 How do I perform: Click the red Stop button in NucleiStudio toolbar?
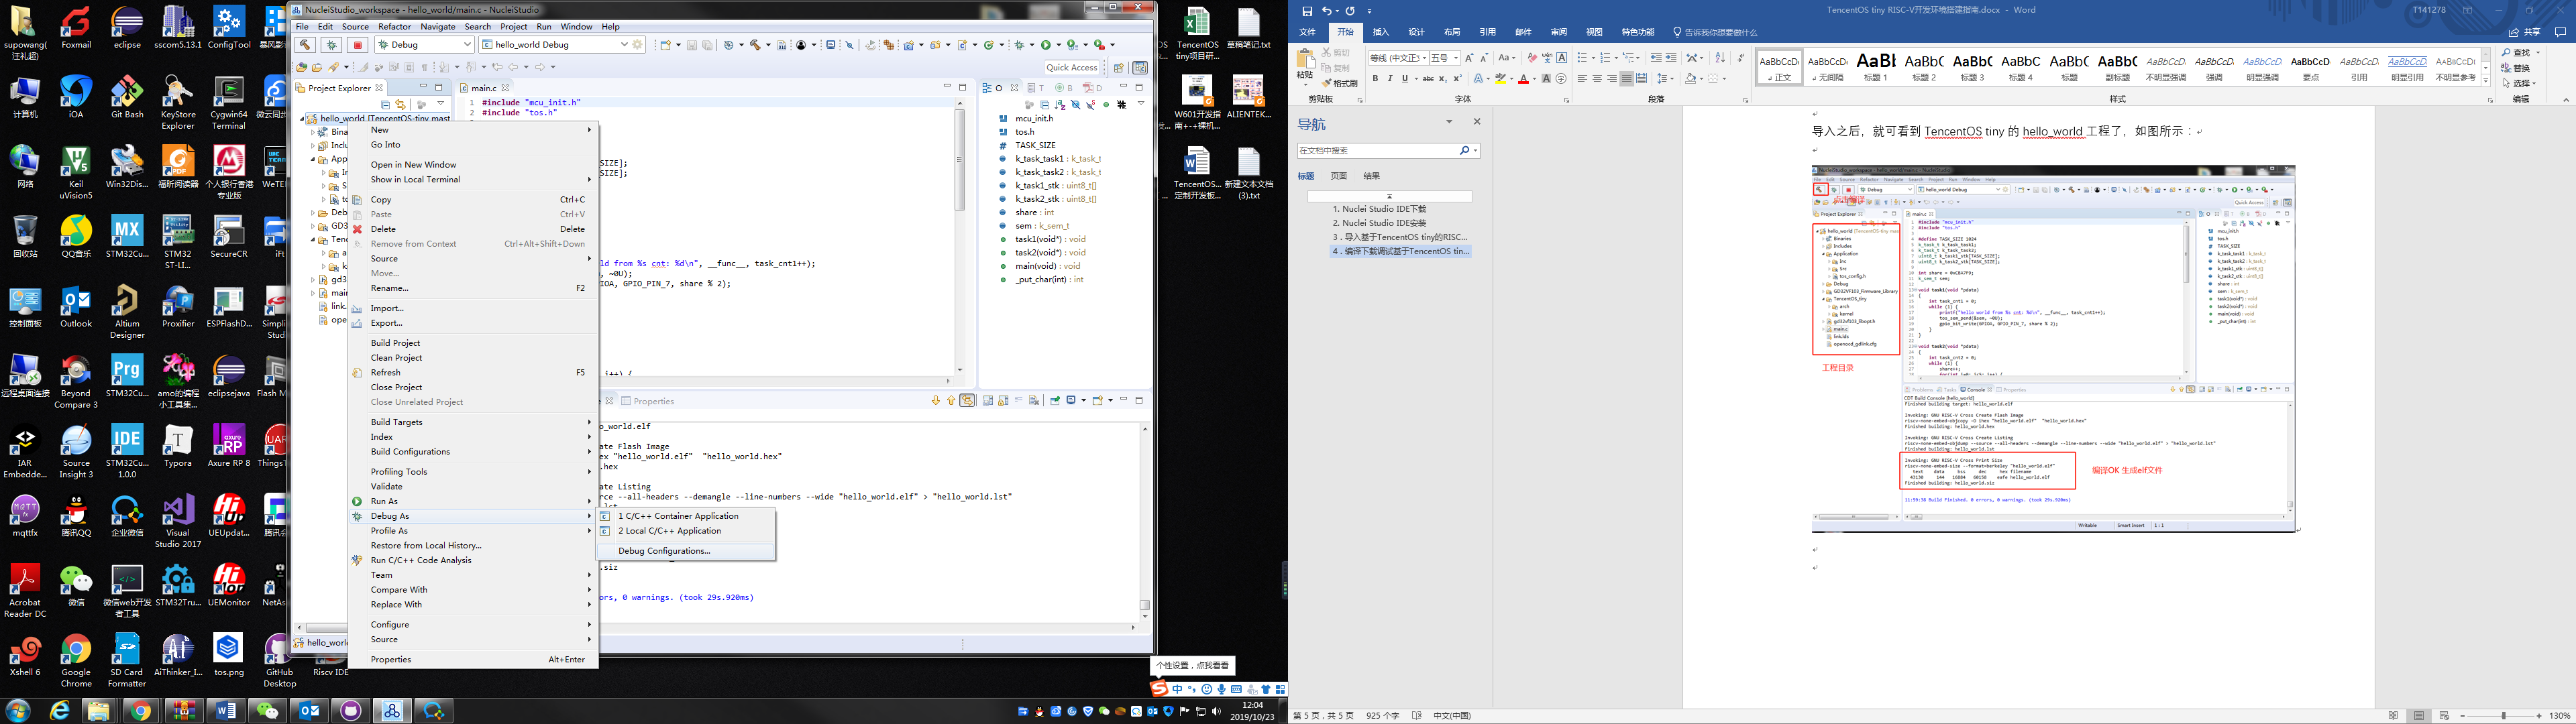coord(358,45)
